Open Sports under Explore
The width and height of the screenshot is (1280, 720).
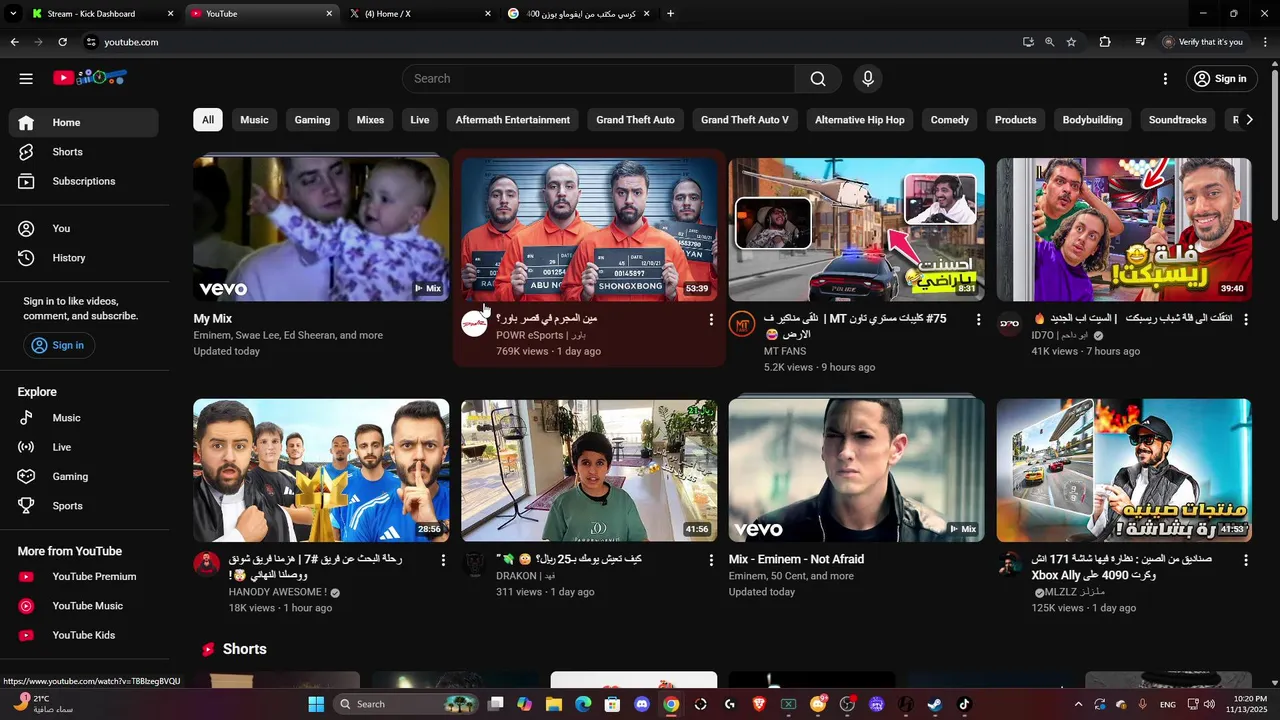(x=84, y=506)
